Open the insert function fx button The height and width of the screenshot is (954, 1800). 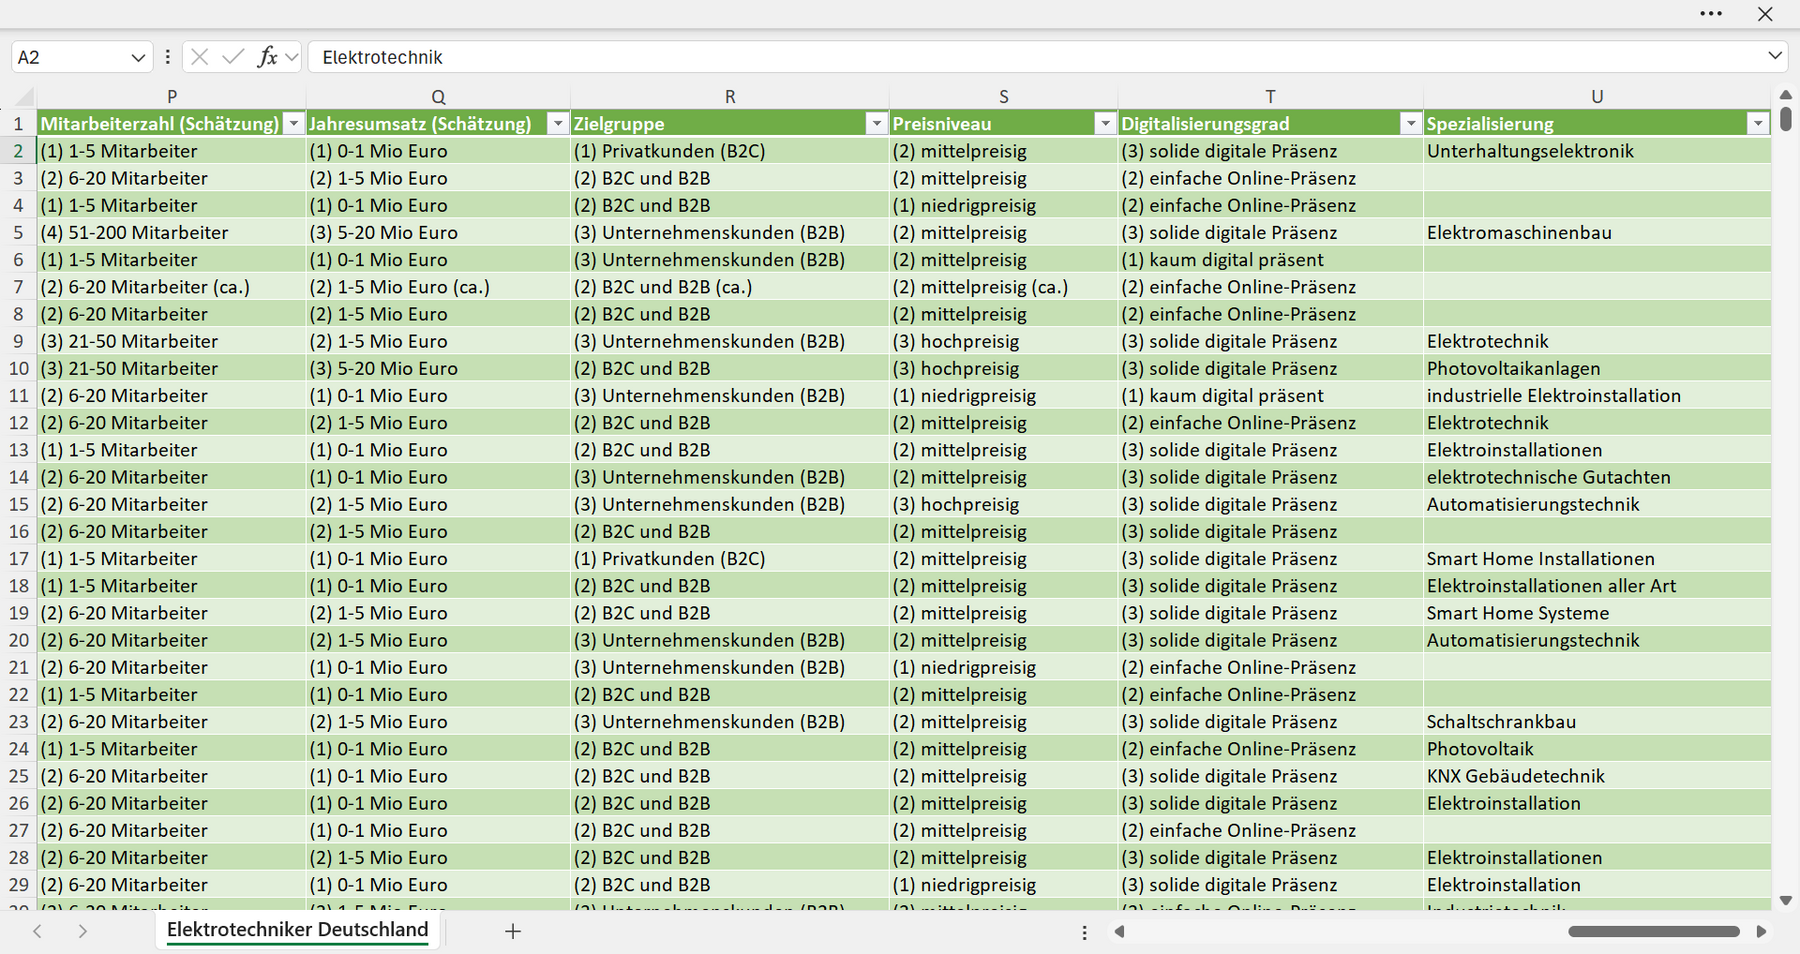(267, 57)
